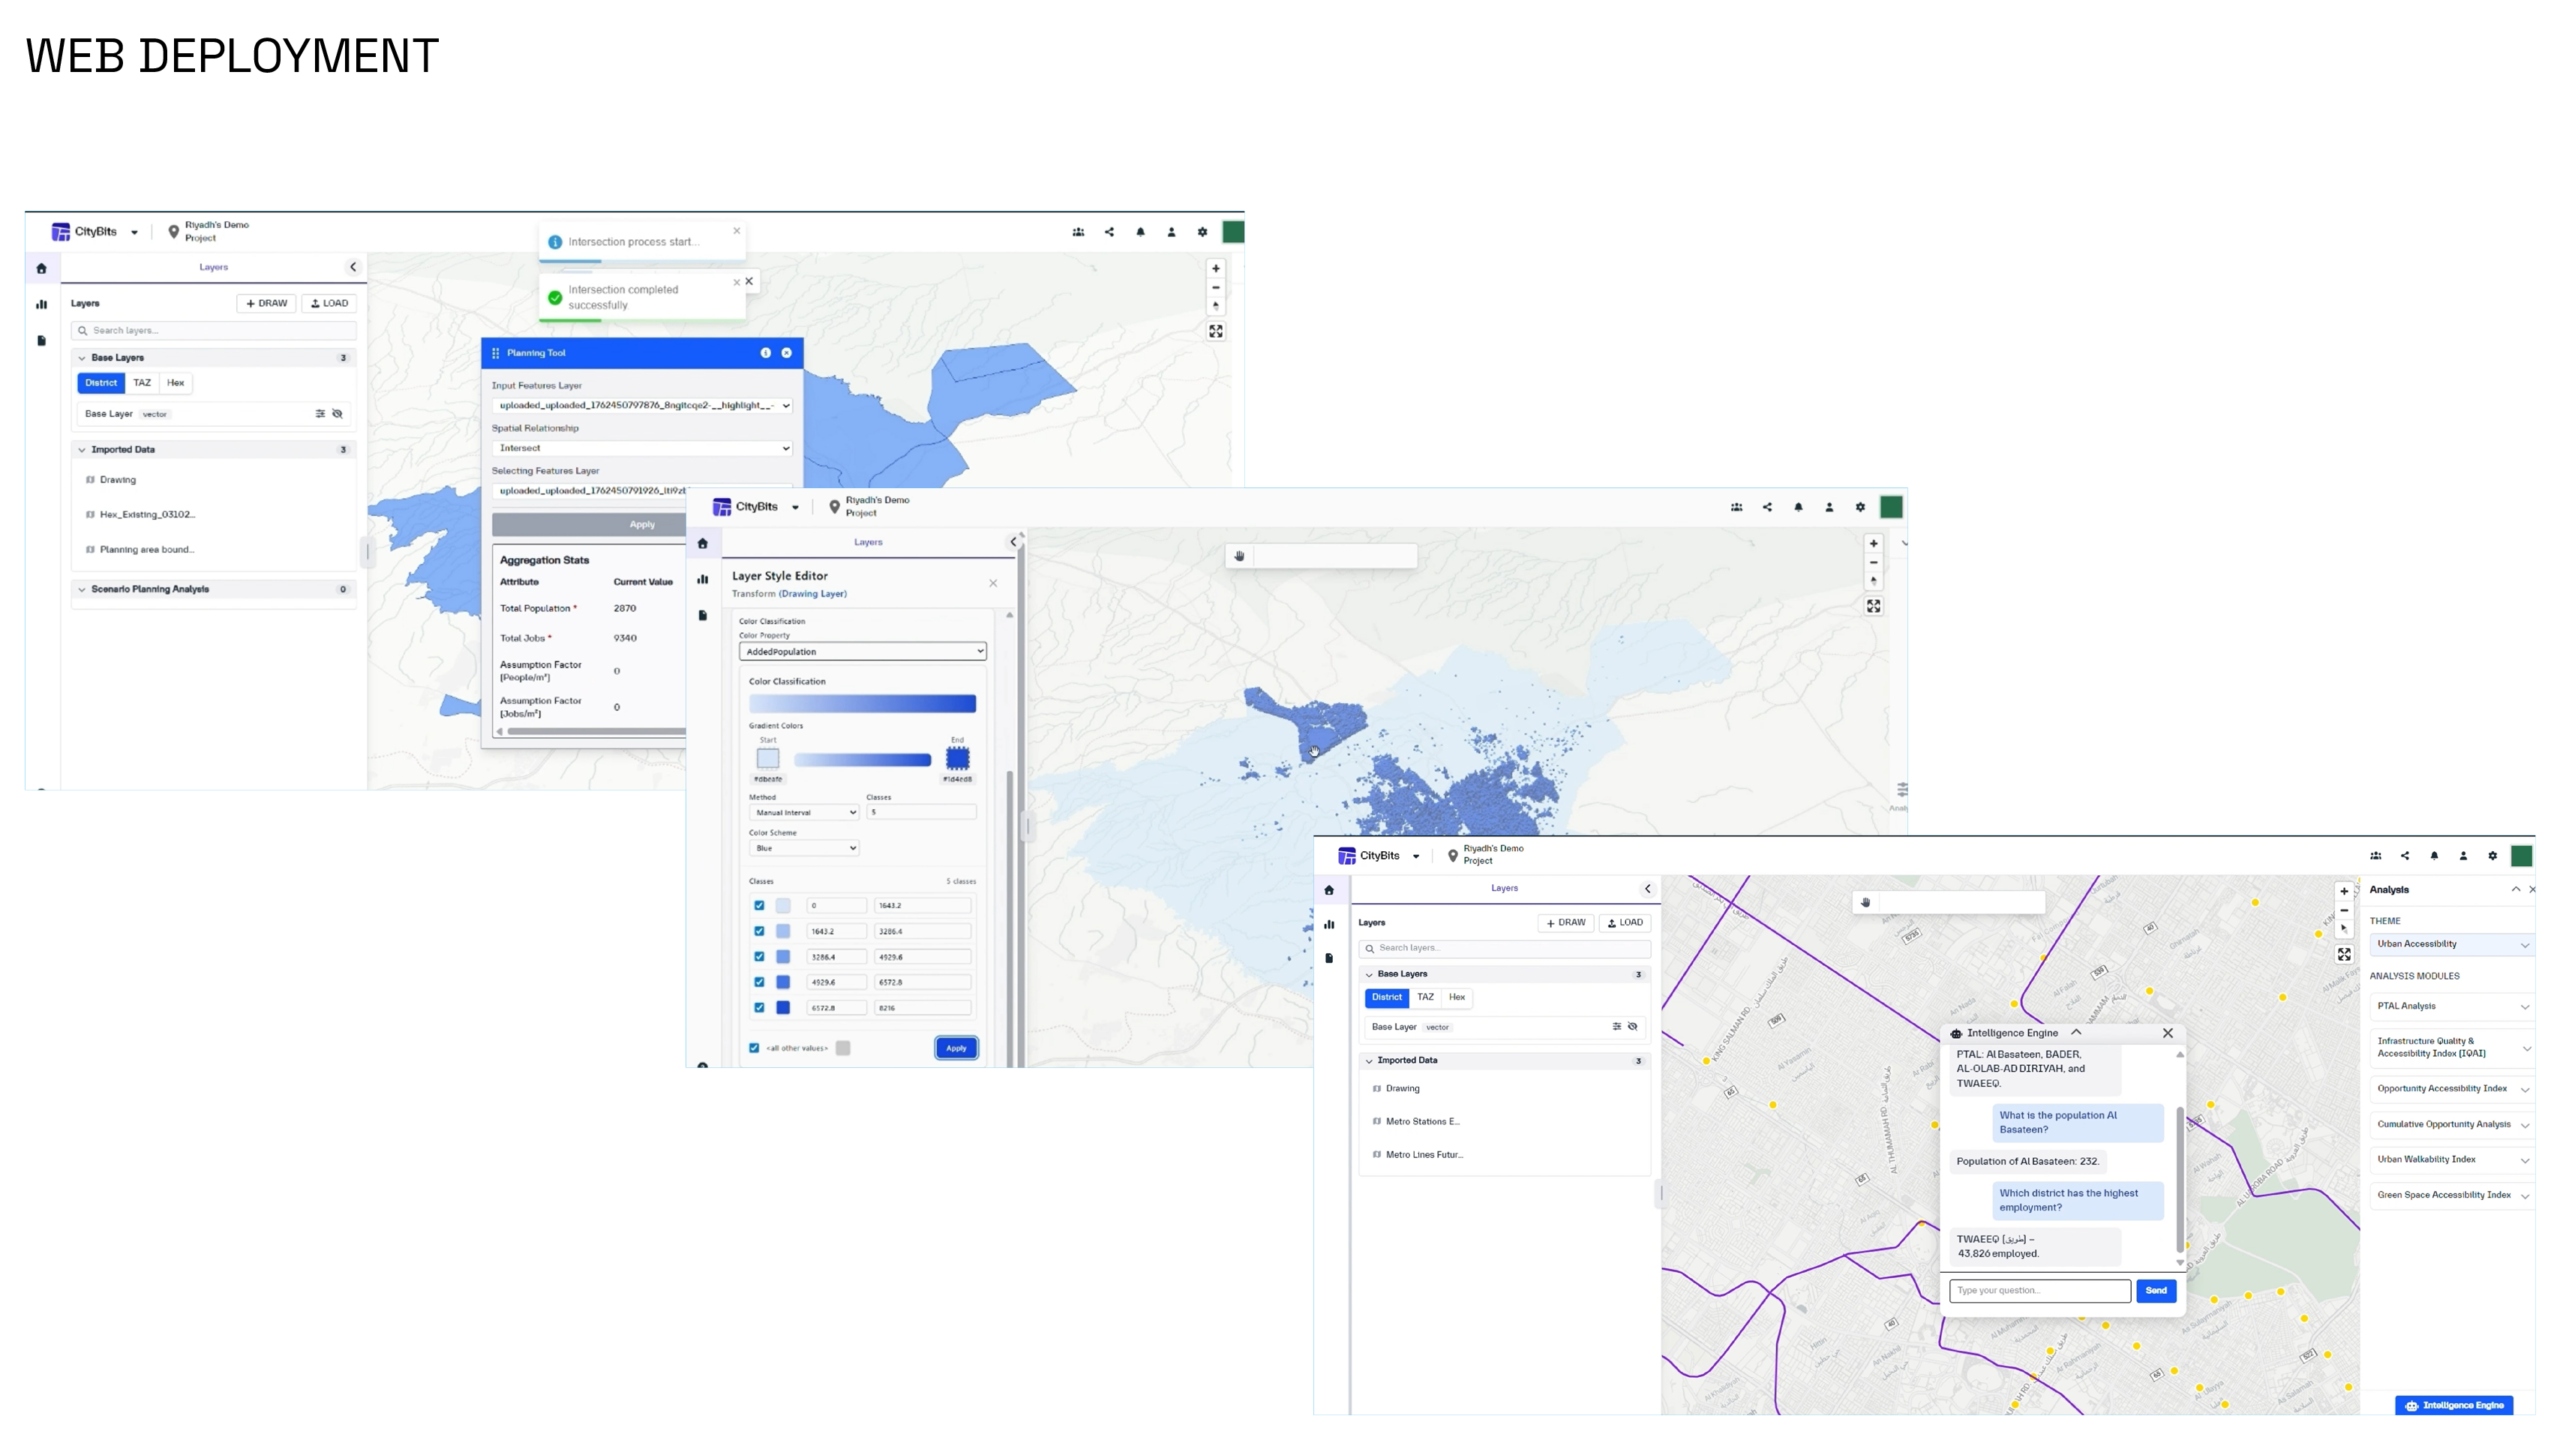This screenshot has width=2560, height=1440.
Task: Uncheck class 3286.4 to 4929.6 checkbox
Action: 759,956
